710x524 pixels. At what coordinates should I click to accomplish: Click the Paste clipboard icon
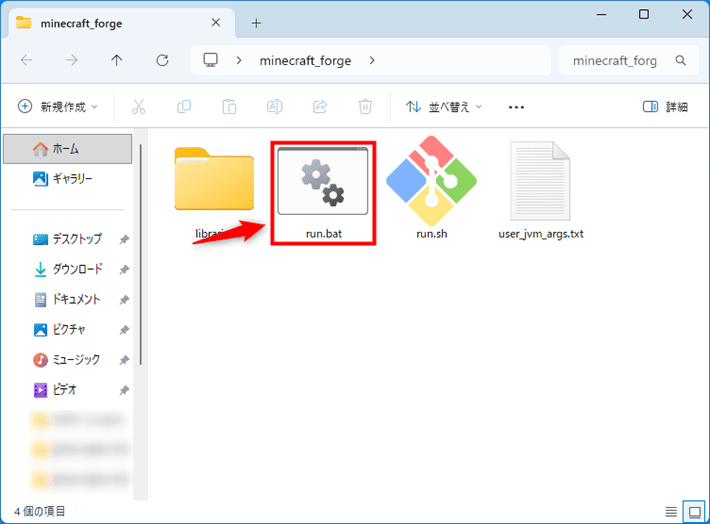point(229,107)
